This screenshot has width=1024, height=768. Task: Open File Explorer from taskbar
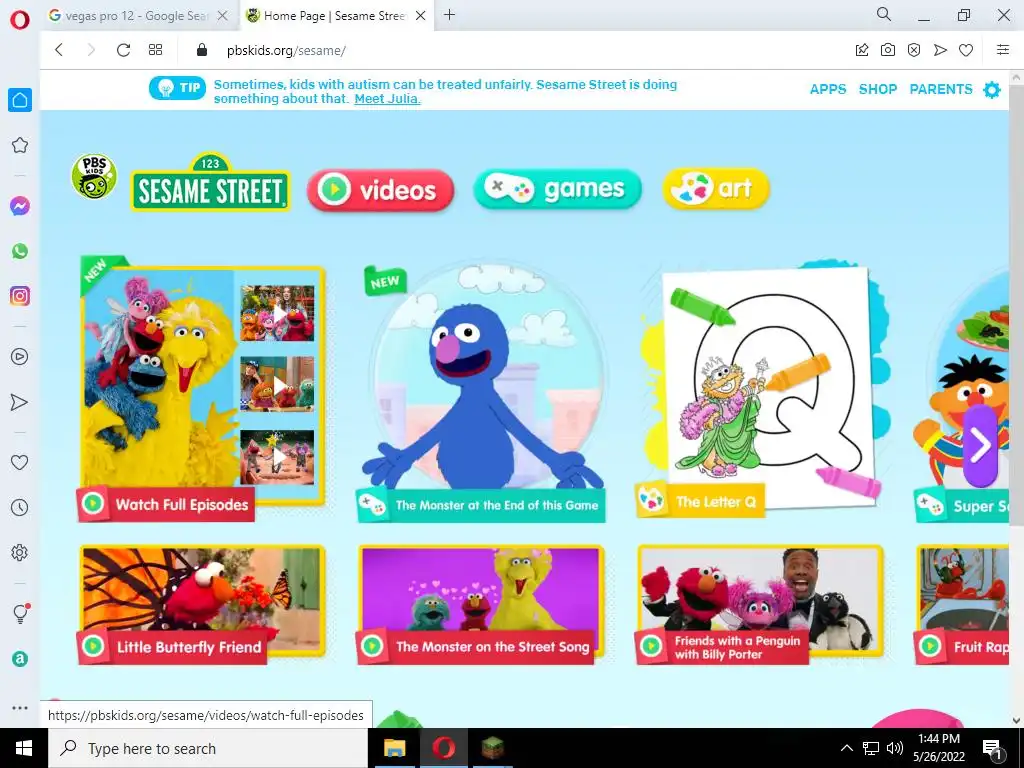click(394, 748)
